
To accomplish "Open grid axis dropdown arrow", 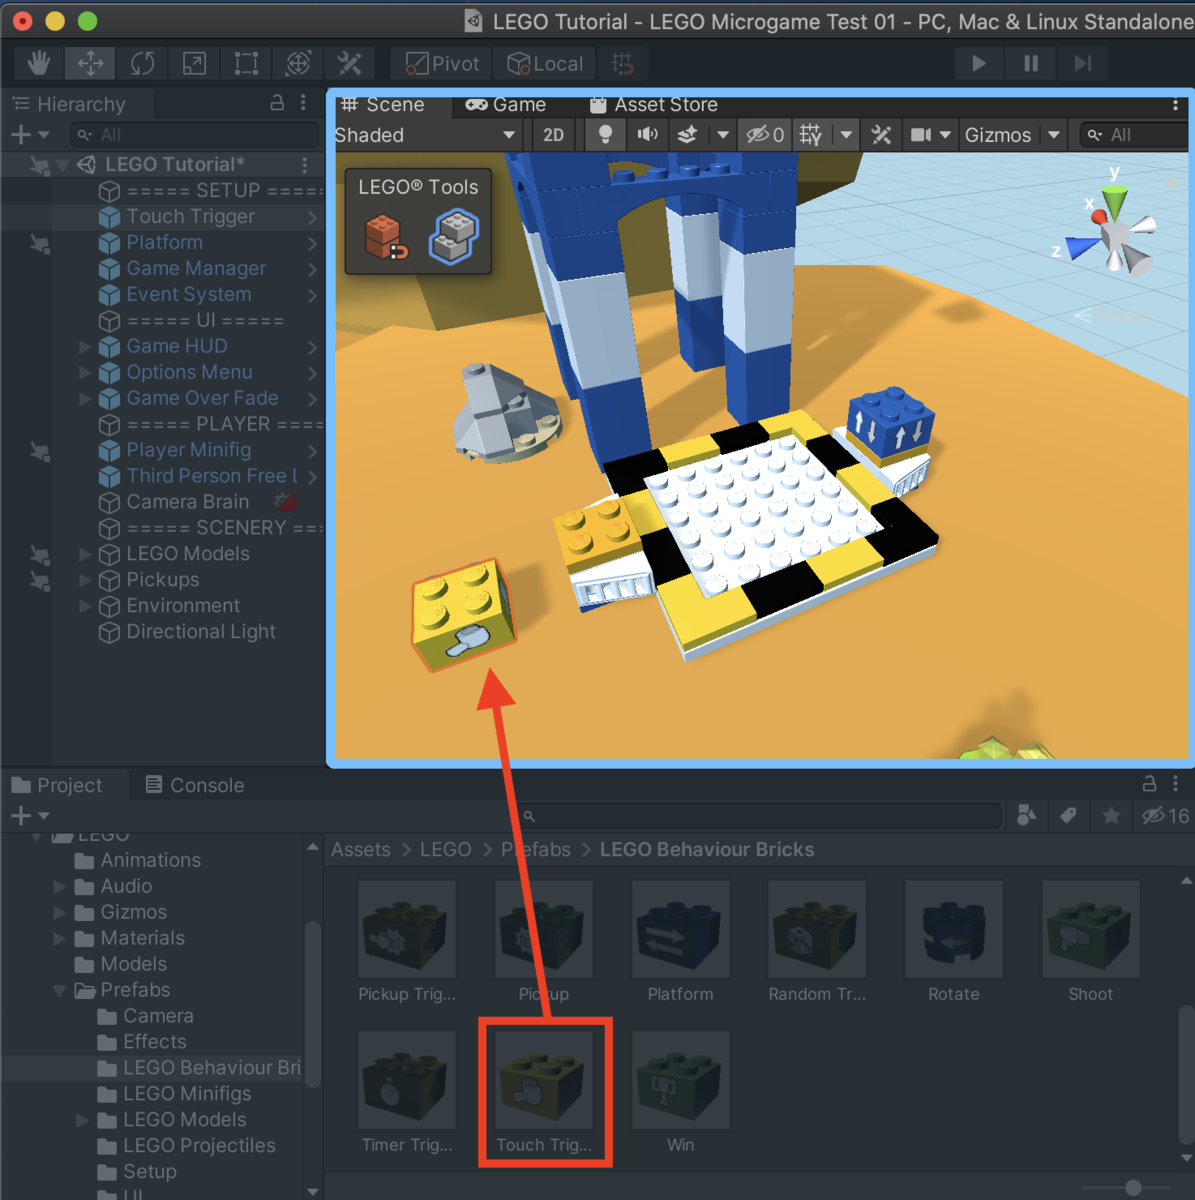I will tap(846, 135).
